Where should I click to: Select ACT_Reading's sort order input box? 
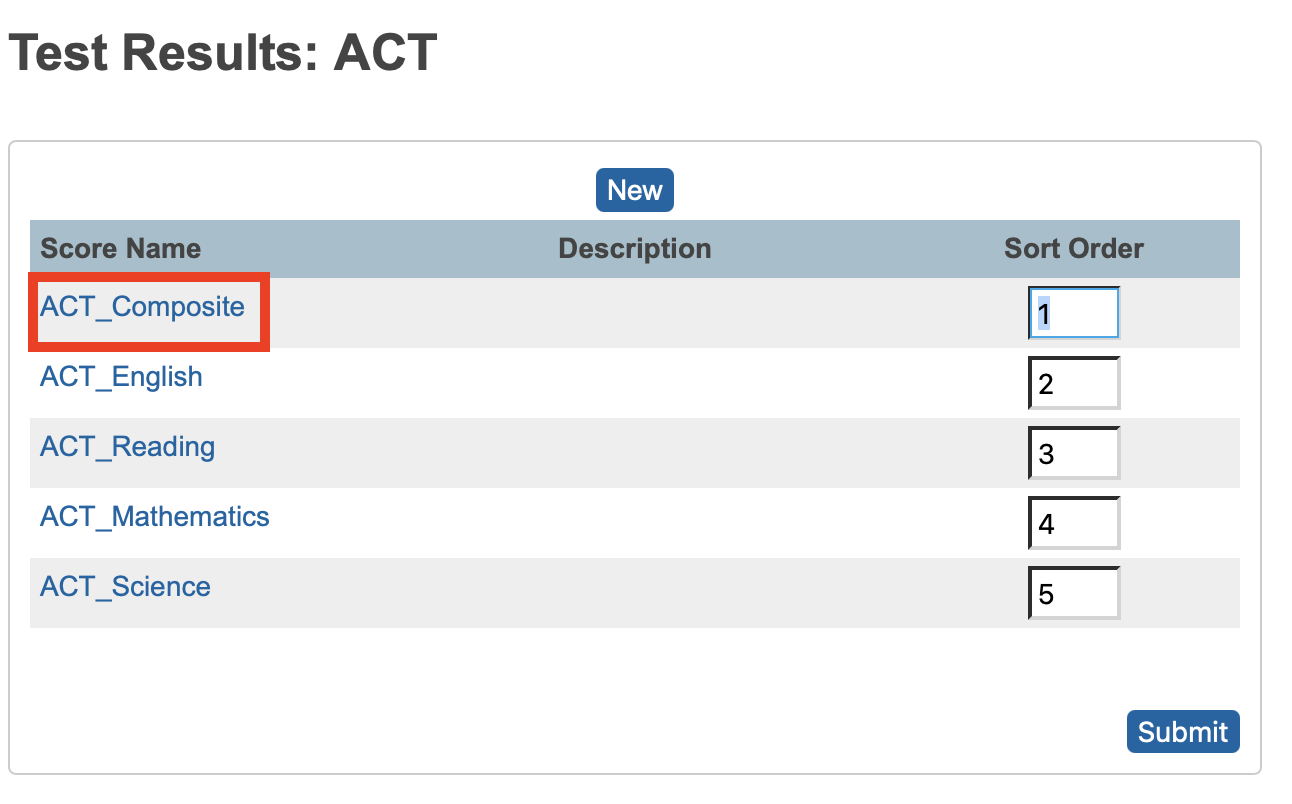[1073, 453]
